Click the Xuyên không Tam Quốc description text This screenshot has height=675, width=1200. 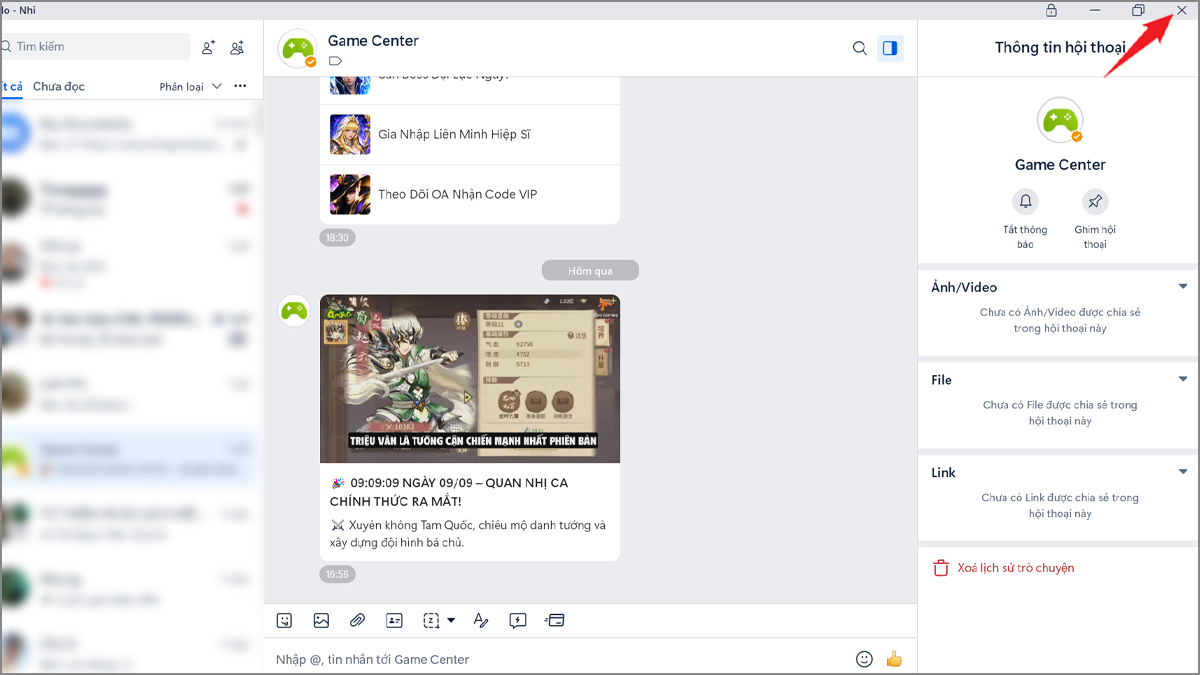coord(468,533)
